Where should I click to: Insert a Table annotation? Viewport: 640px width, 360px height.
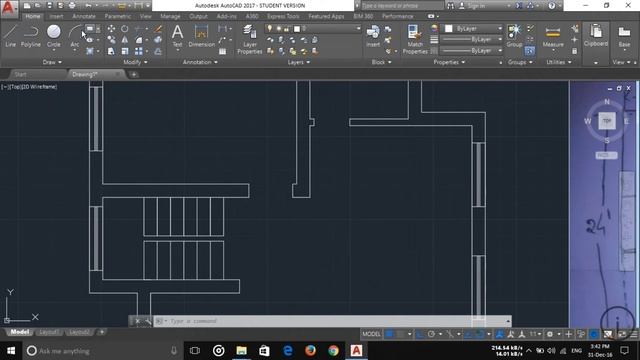pyautogui.click(x=222, y=51)
